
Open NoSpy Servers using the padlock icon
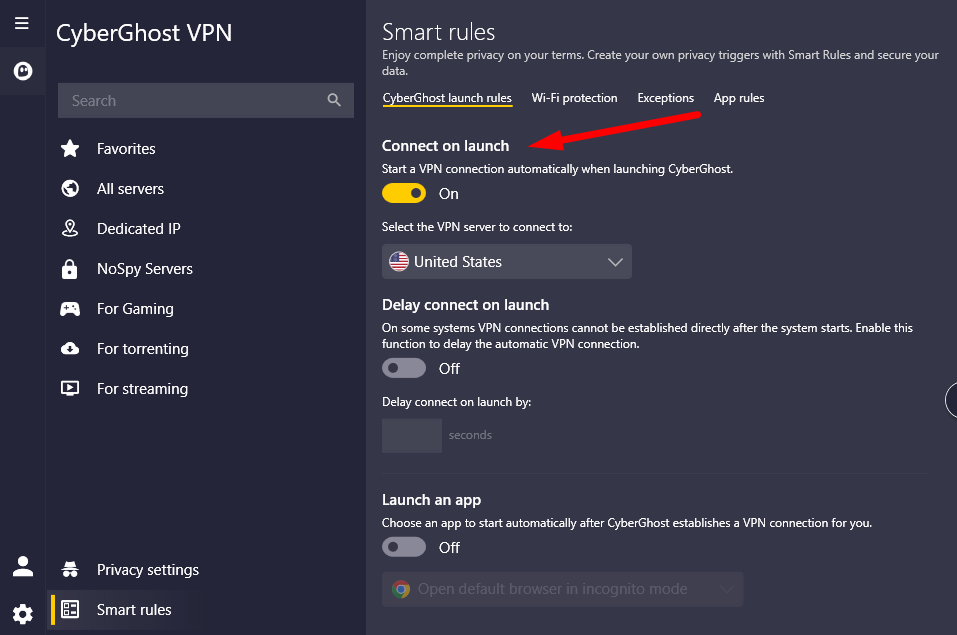[70, 268]
